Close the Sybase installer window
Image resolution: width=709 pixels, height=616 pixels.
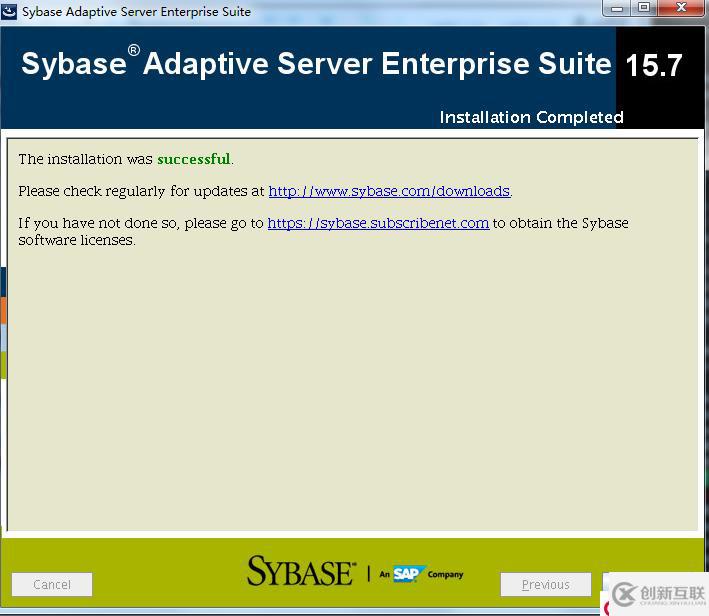(x=681, y=7)
